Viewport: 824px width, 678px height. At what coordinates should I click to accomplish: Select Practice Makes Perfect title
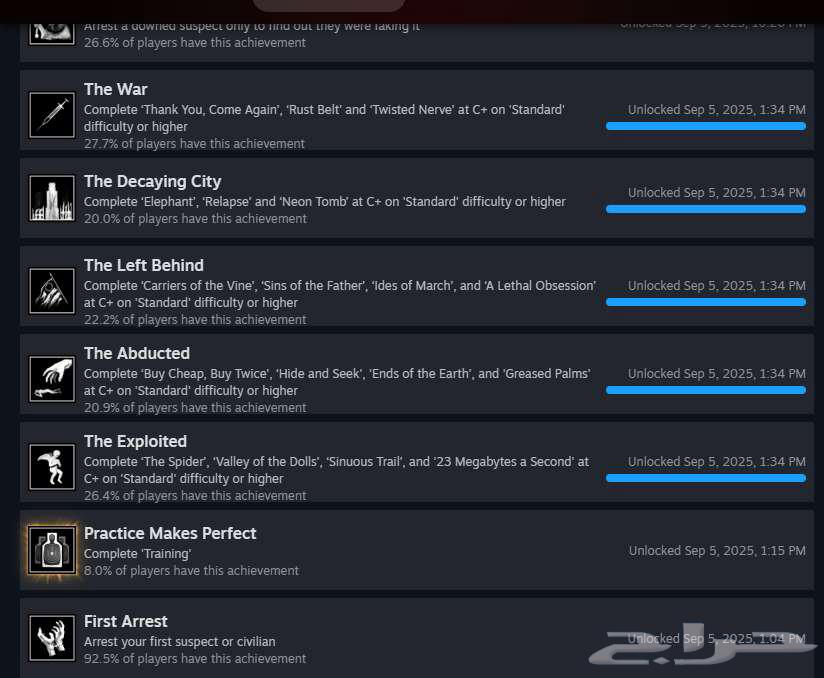(170, 533)
